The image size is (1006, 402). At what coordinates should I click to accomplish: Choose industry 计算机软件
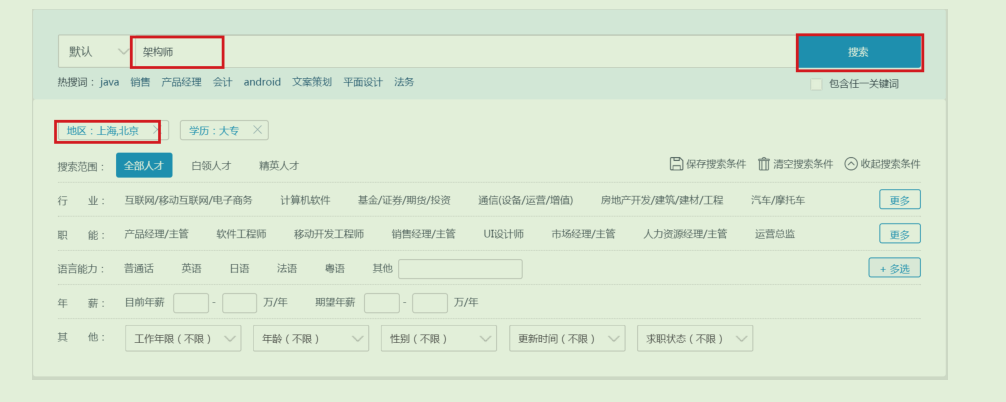click(305, 200)
